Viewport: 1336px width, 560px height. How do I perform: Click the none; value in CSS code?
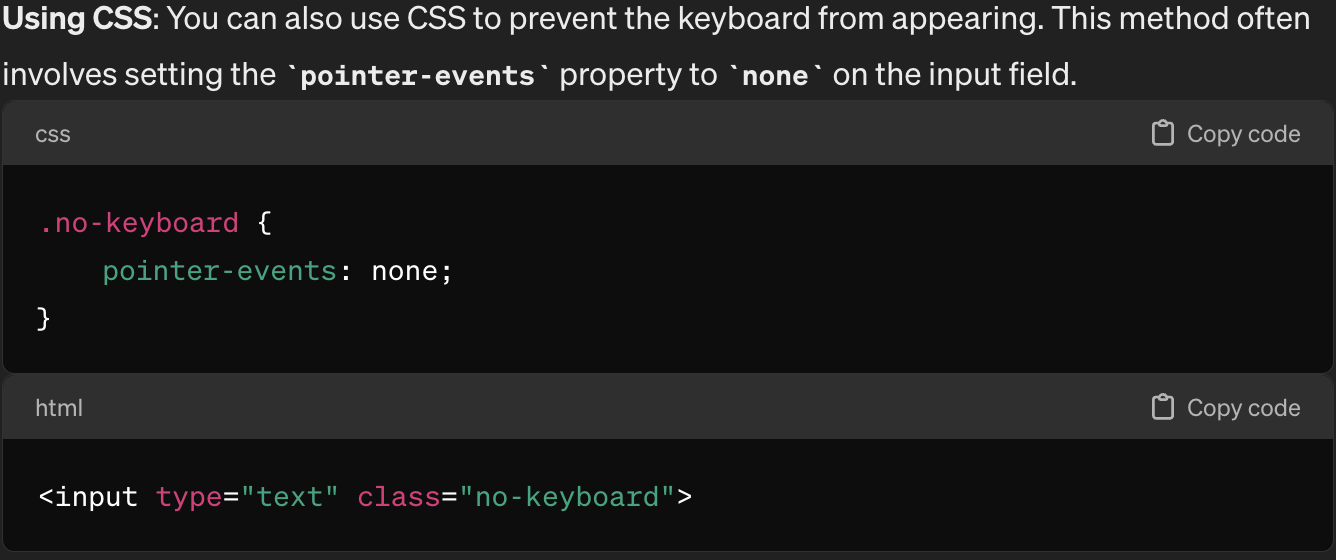412,271
